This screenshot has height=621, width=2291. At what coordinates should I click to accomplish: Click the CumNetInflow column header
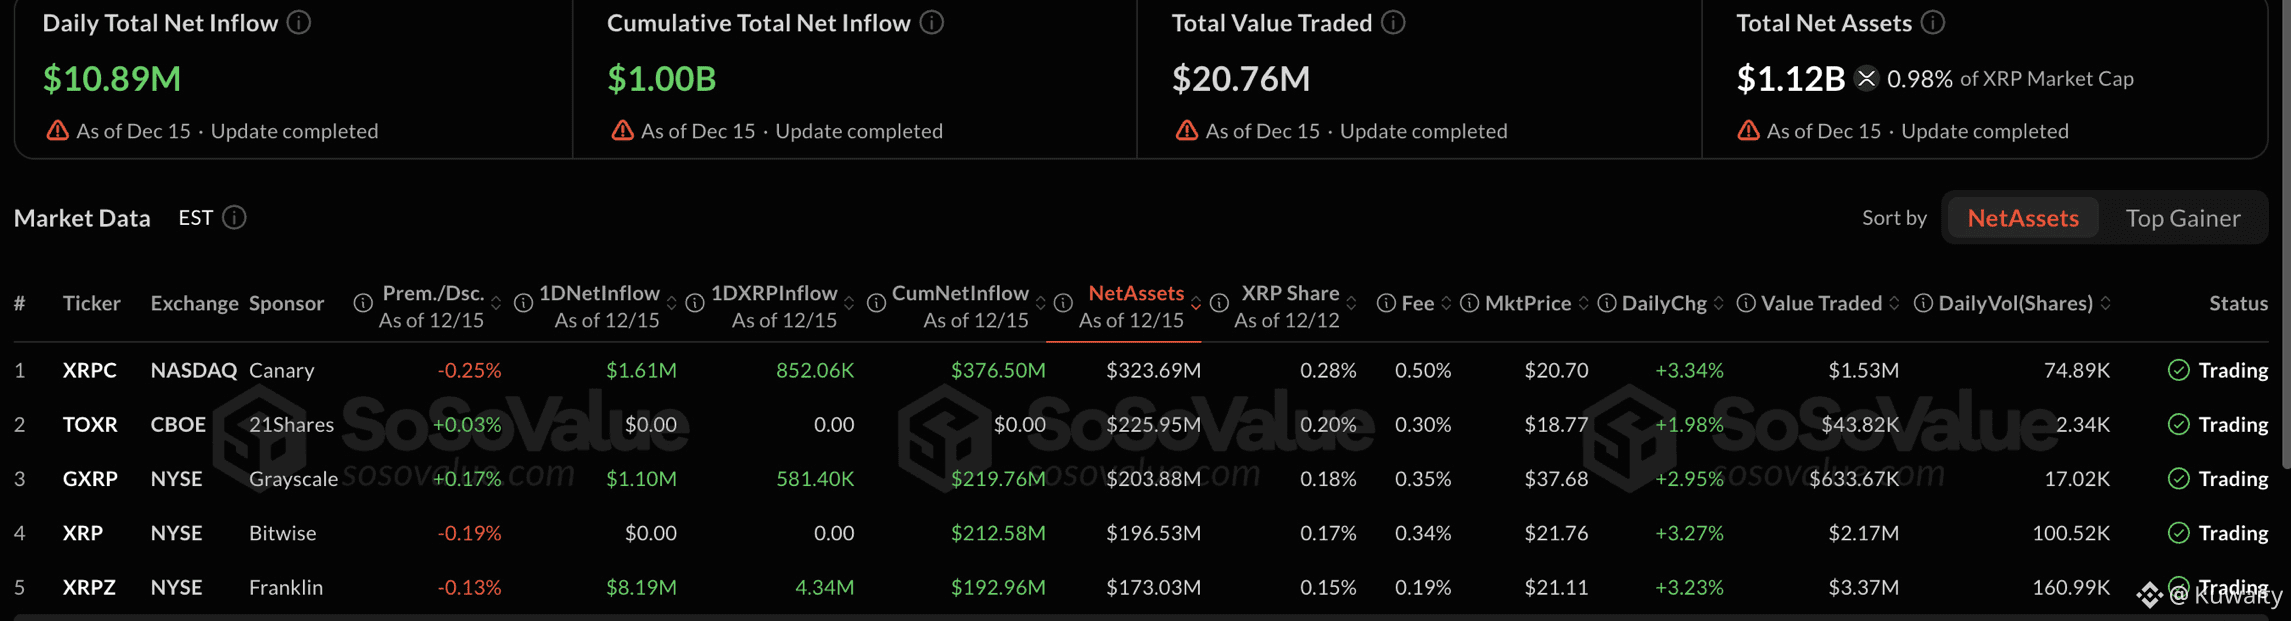pyautogui.click(x=960, y=293)
